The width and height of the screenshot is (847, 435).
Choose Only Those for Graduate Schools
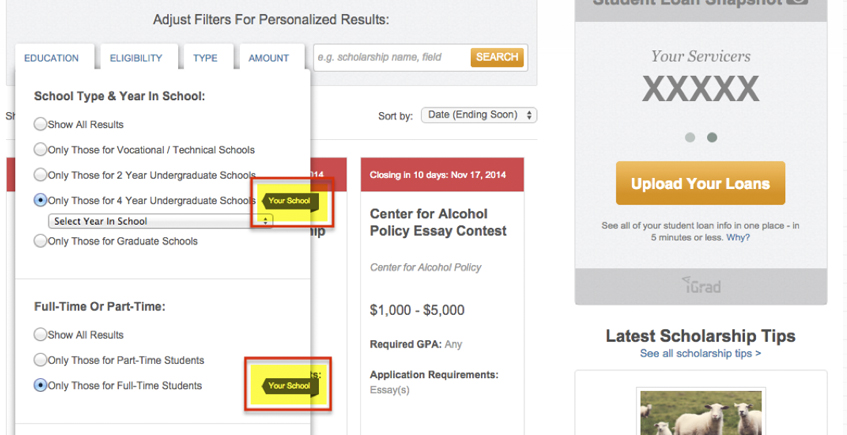(x=41, y=241)
